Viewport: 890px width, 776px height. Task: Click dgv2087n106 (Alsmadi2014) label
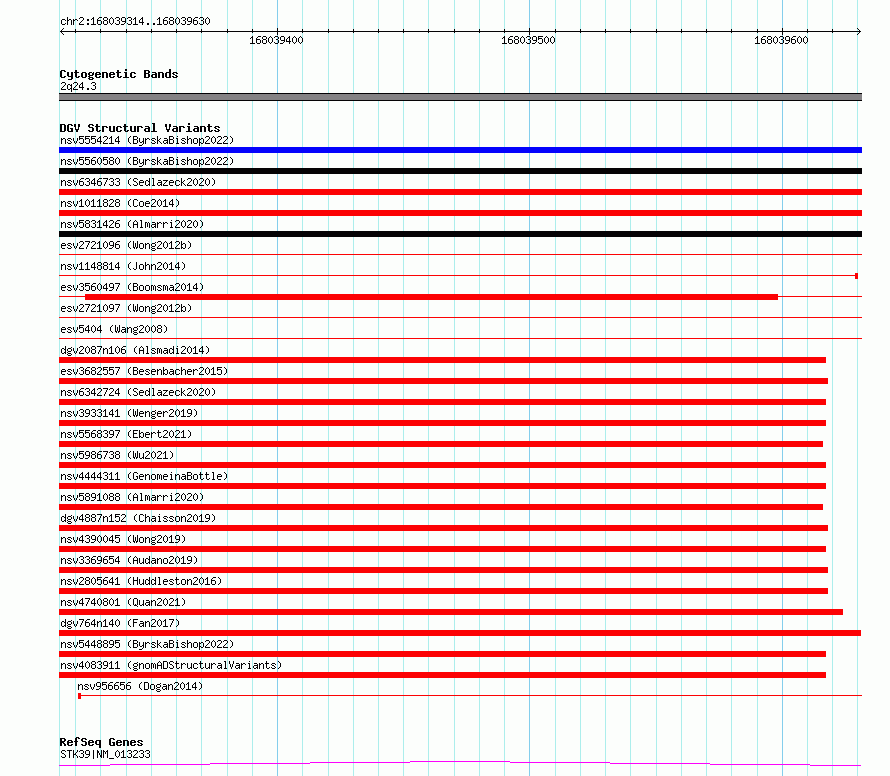135,350
